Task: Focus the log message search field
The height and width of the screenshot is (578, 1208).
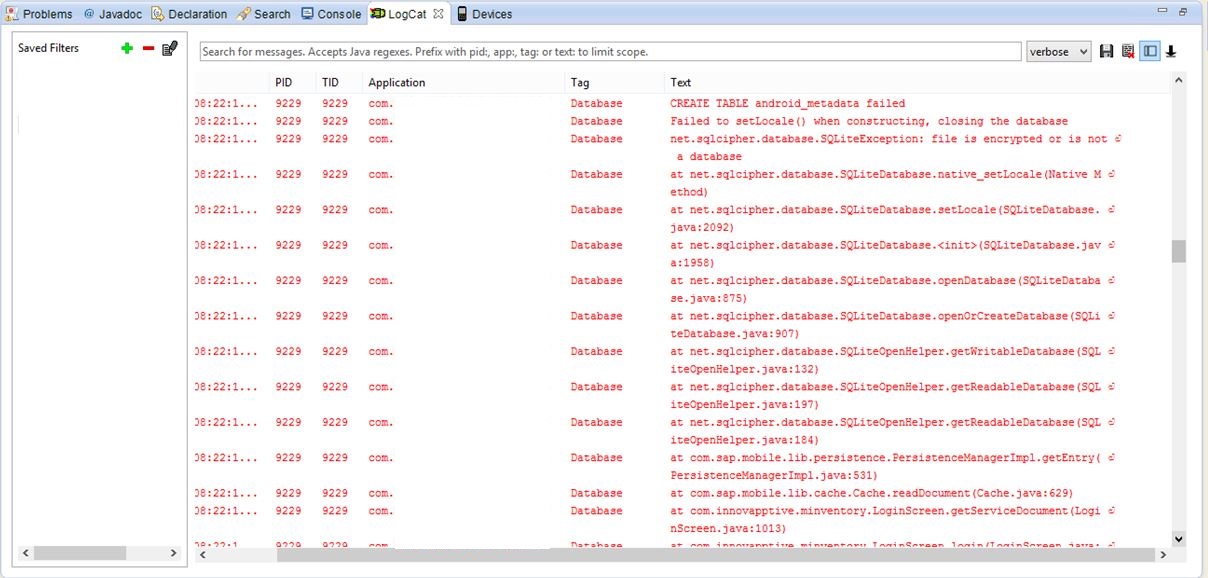Action: 610,51
